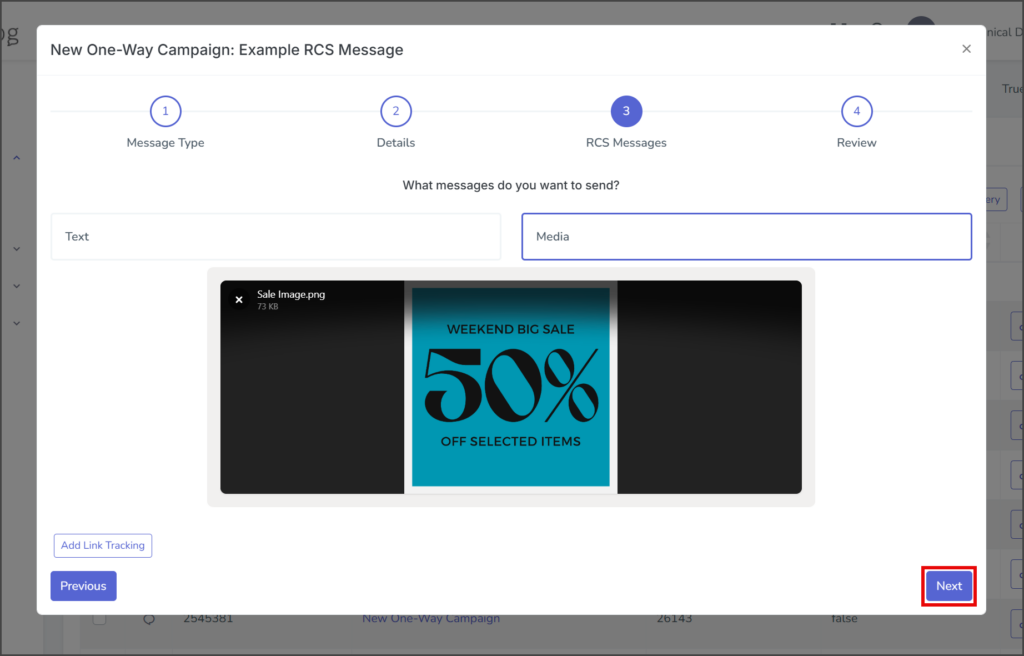This screenshot has height=656, width=1024.
Task: Open the New One-Way Campaign link in the background table
Action: click(x=431, y=618)
